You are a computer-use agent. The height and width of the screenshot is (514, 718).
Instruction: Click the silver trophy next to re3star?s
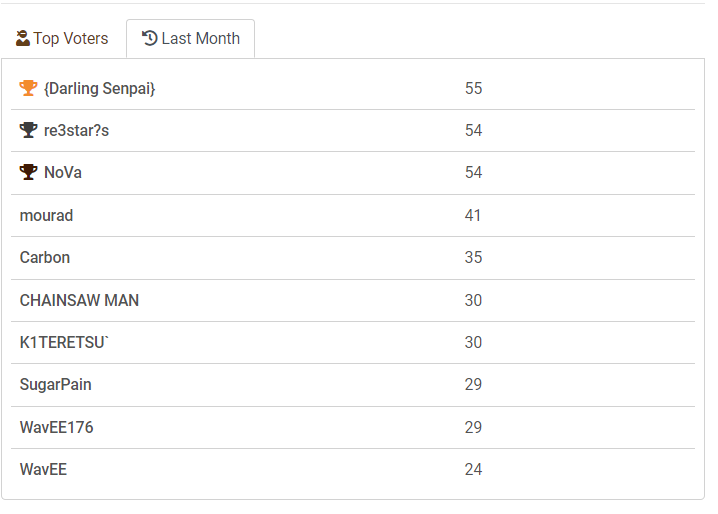pos(28,130)
